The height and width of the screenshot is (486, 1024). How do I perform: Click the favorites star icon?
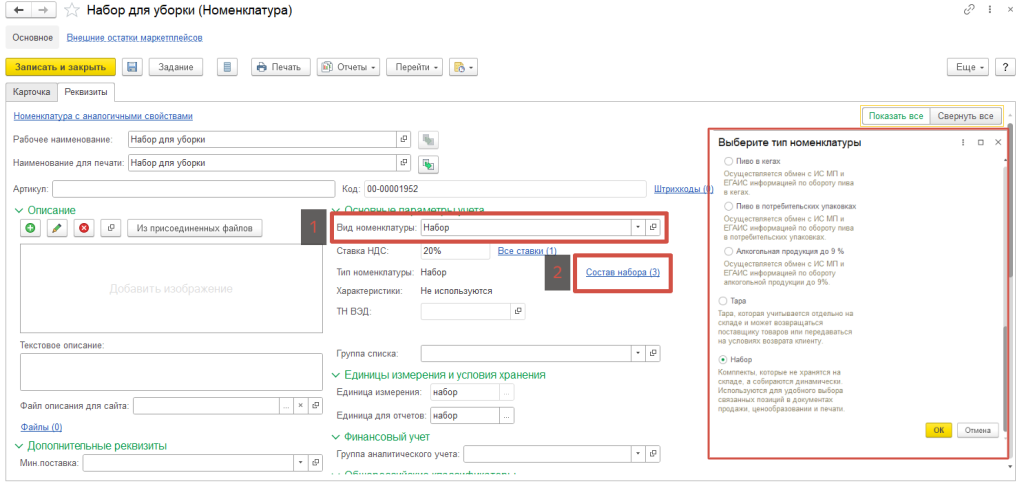coord(72,11)
